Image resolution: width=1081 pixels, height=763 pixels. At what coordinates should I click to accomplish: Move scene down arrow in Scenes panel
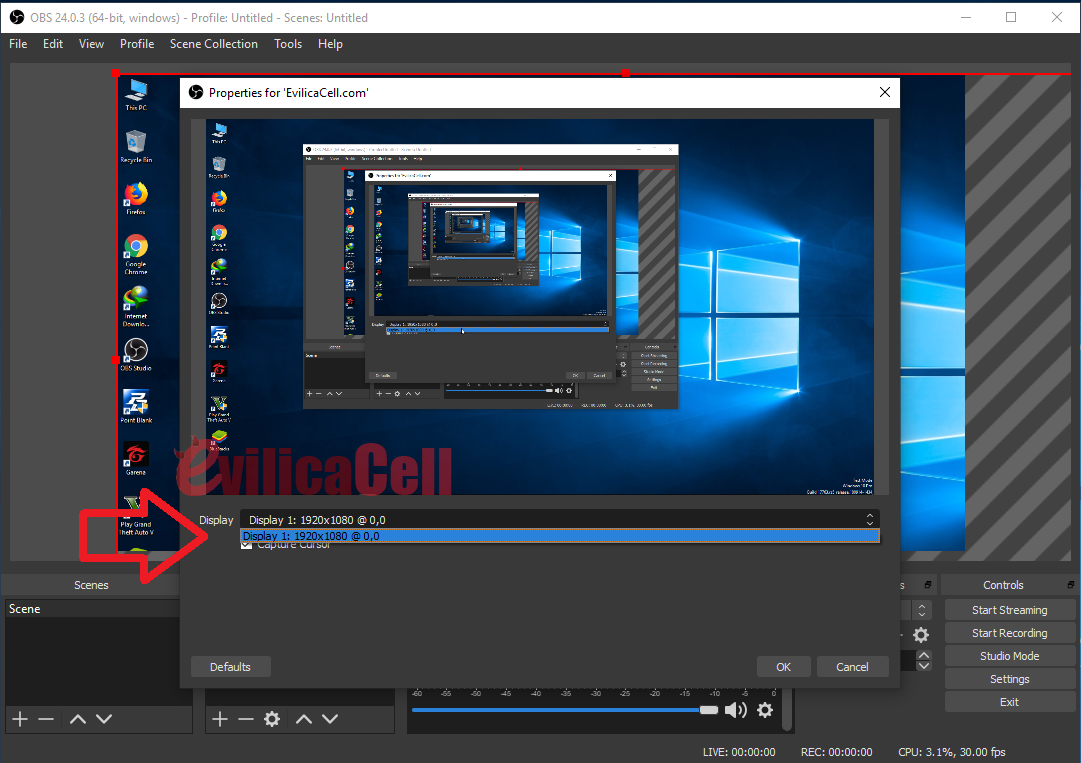[x=104, y=720]
